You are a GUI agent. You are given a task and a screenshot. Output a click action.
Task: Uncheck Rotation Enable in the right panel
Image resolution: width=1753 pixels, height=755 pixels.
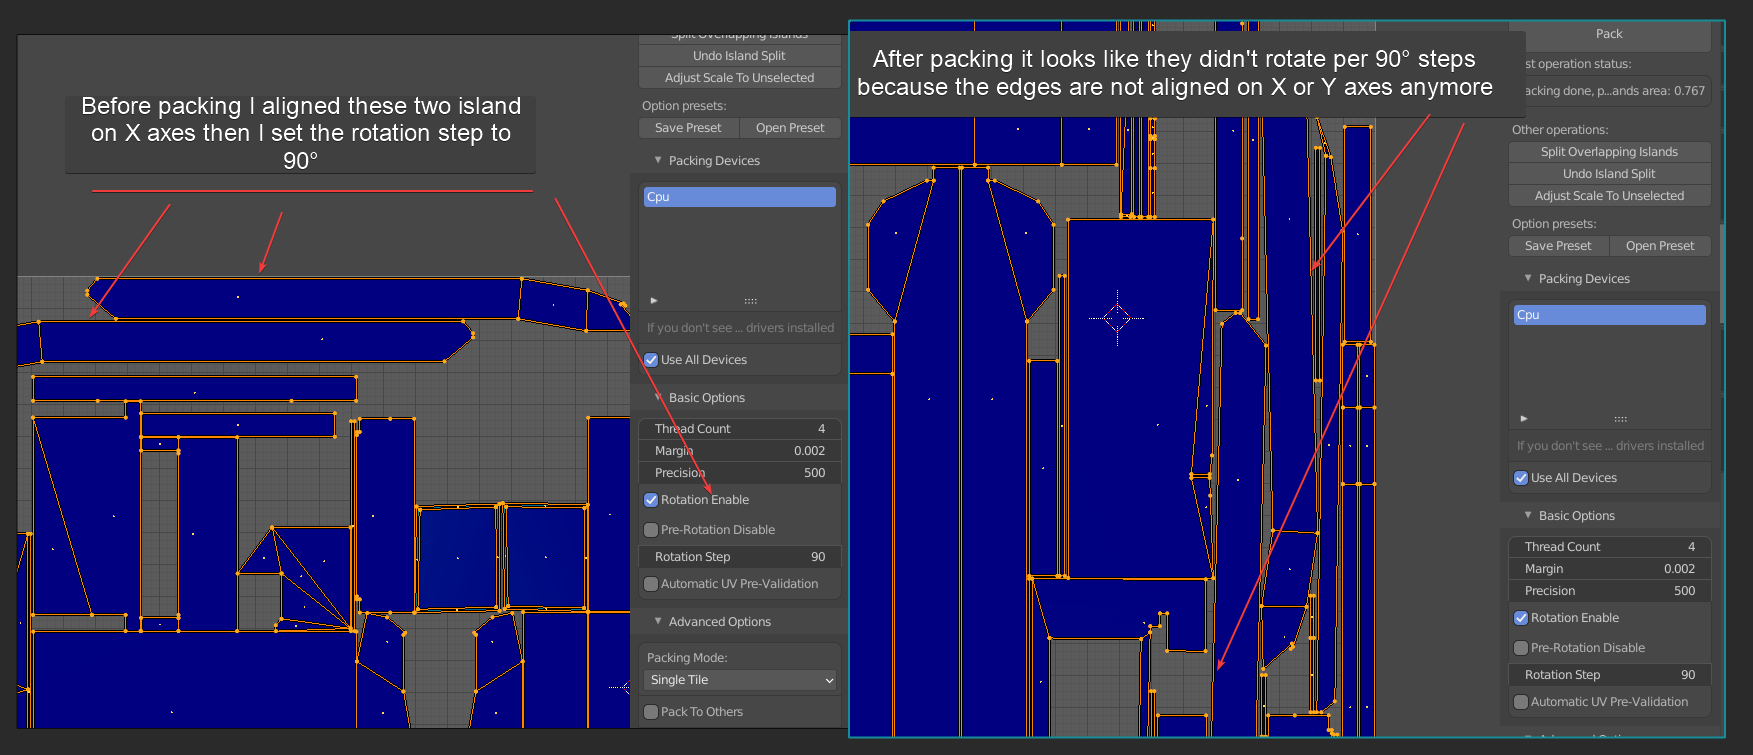click(x=1521, y=618)
